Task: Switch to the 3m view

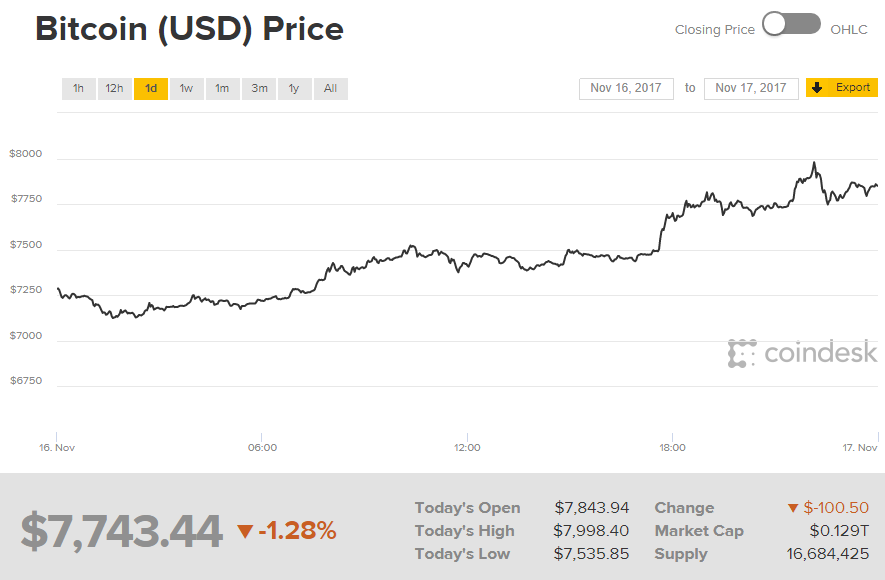Action: (258, 88)
